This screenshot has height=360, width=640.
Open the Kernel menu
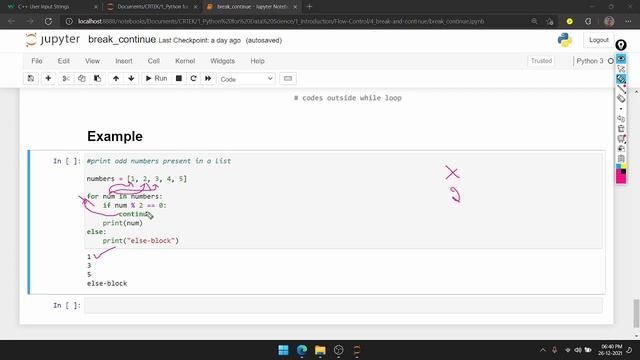[185, 61]
